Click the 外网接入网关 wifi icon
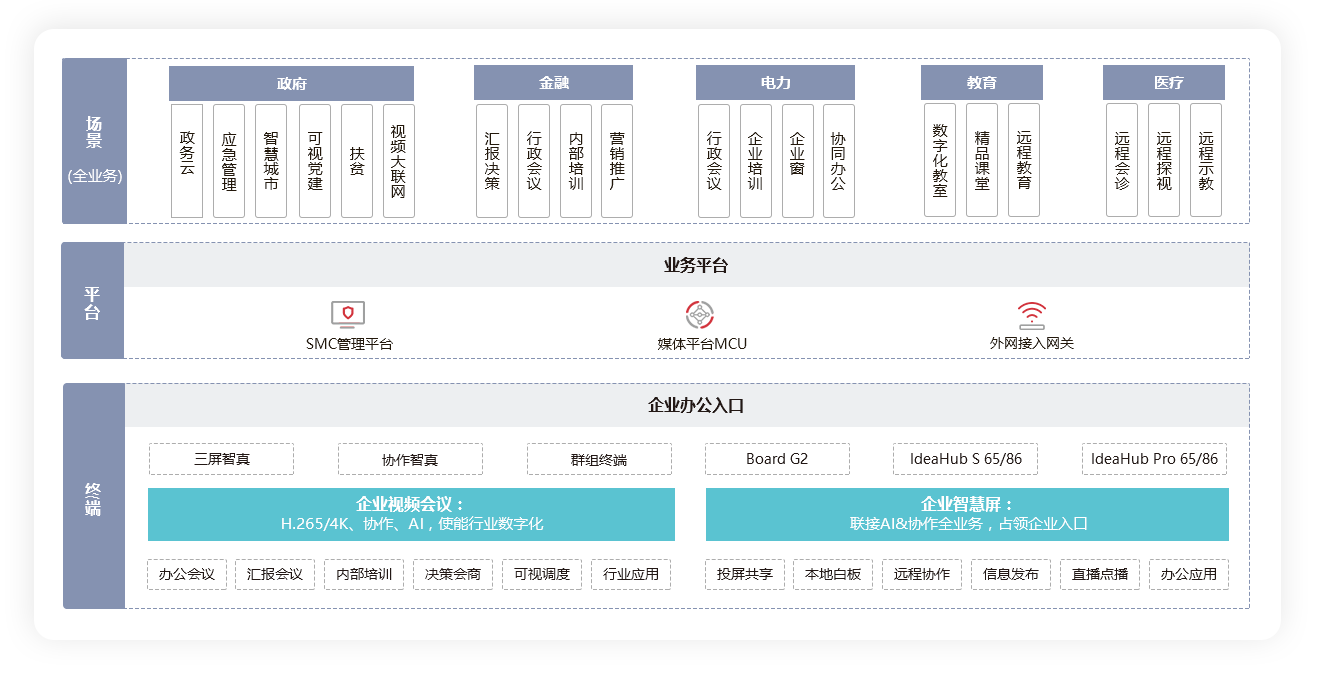Screen dimensions: 1319x676 pyautogui.click(x=1031, y=315)
